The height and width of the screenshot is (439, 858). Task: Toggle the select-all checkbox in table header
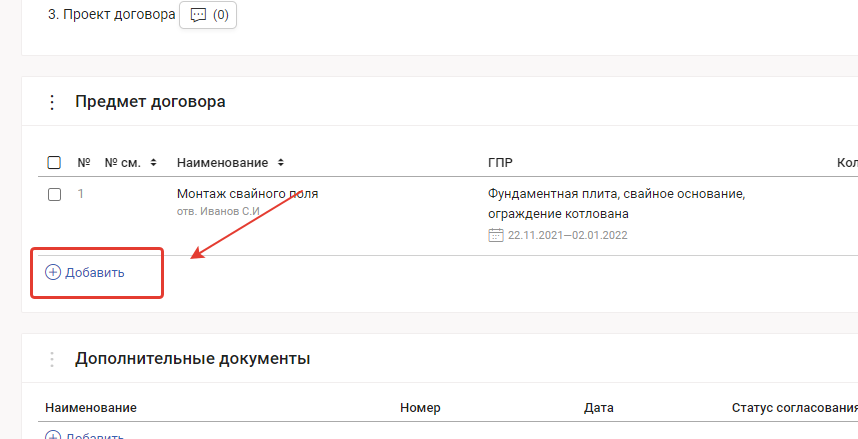[x=54, y=163]
